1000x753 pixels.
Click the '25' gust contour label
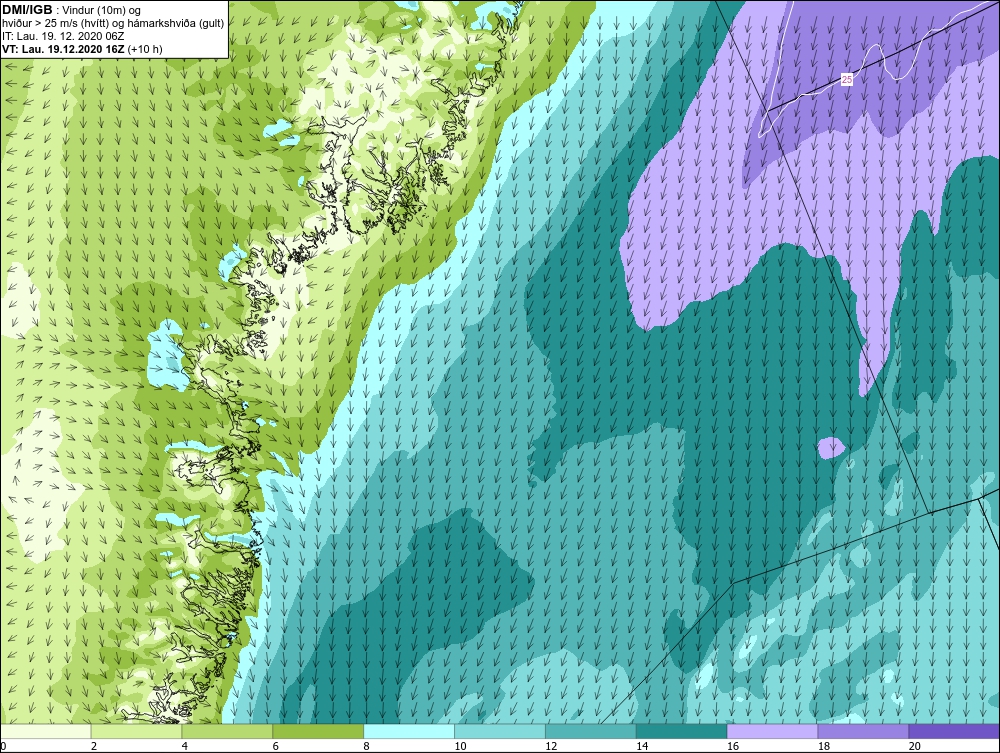pos(846,80)
